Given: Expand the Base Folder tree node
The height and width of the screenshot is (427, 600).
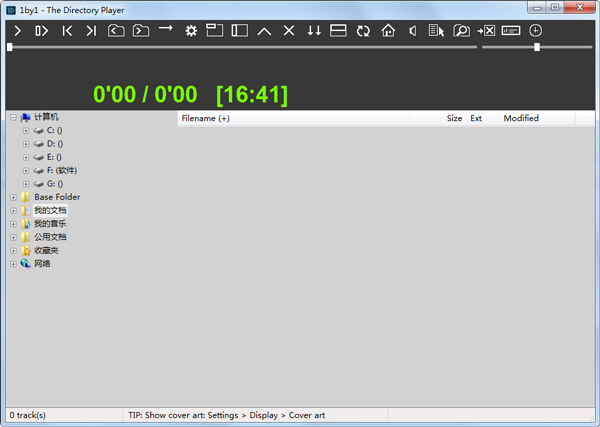Looking at the screenshot, I should click(x=13, y=197).
